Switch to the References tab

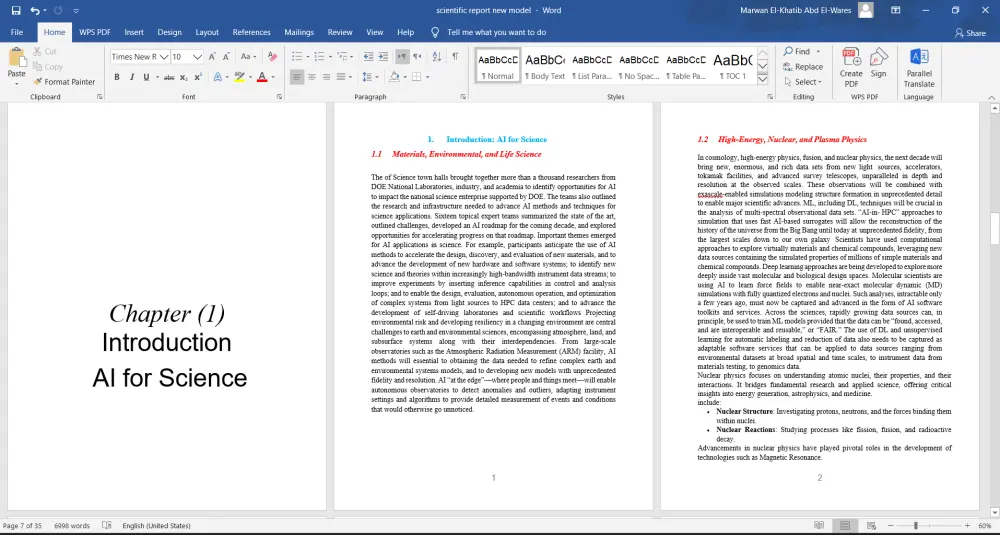251,32
